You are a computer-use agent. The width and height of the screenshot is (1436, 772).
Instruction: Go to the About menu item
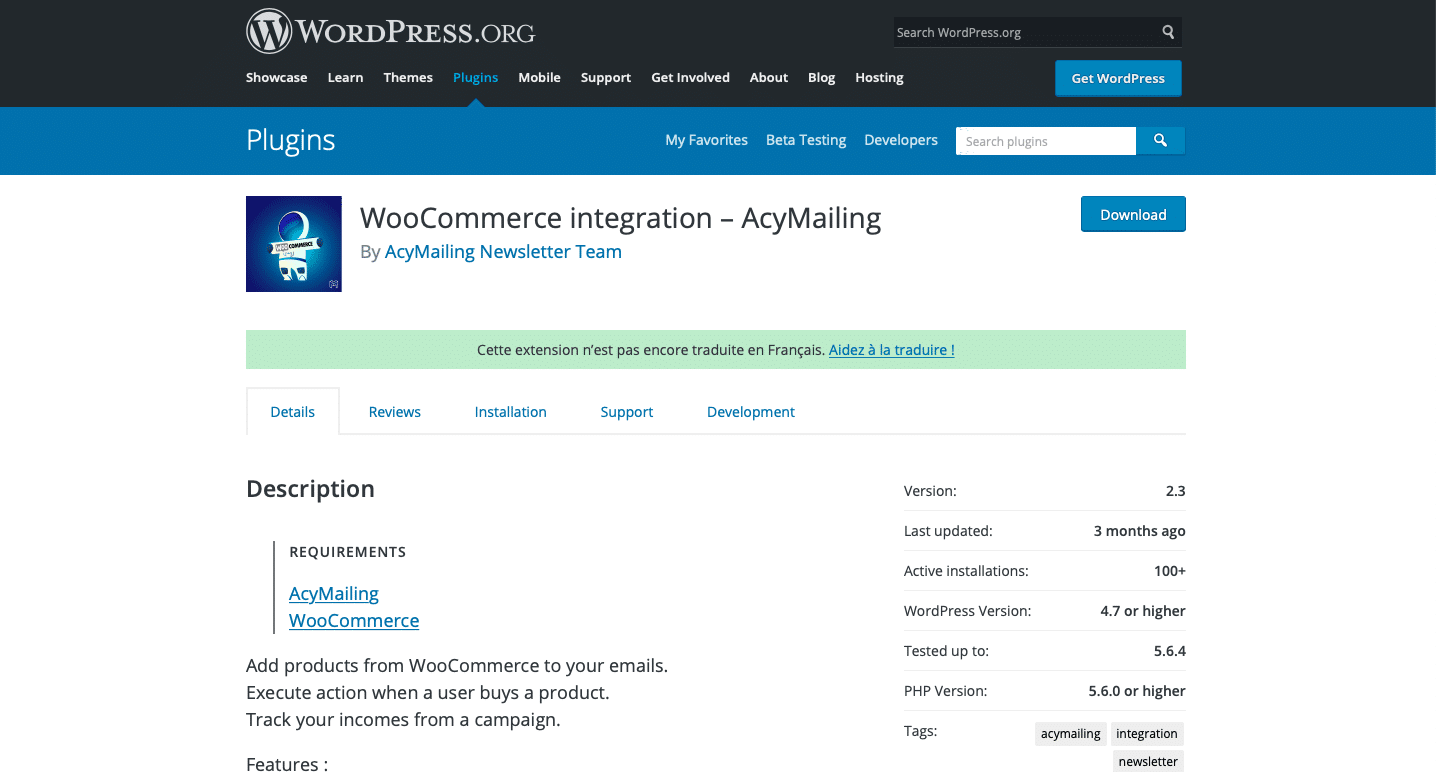[769, 77]
